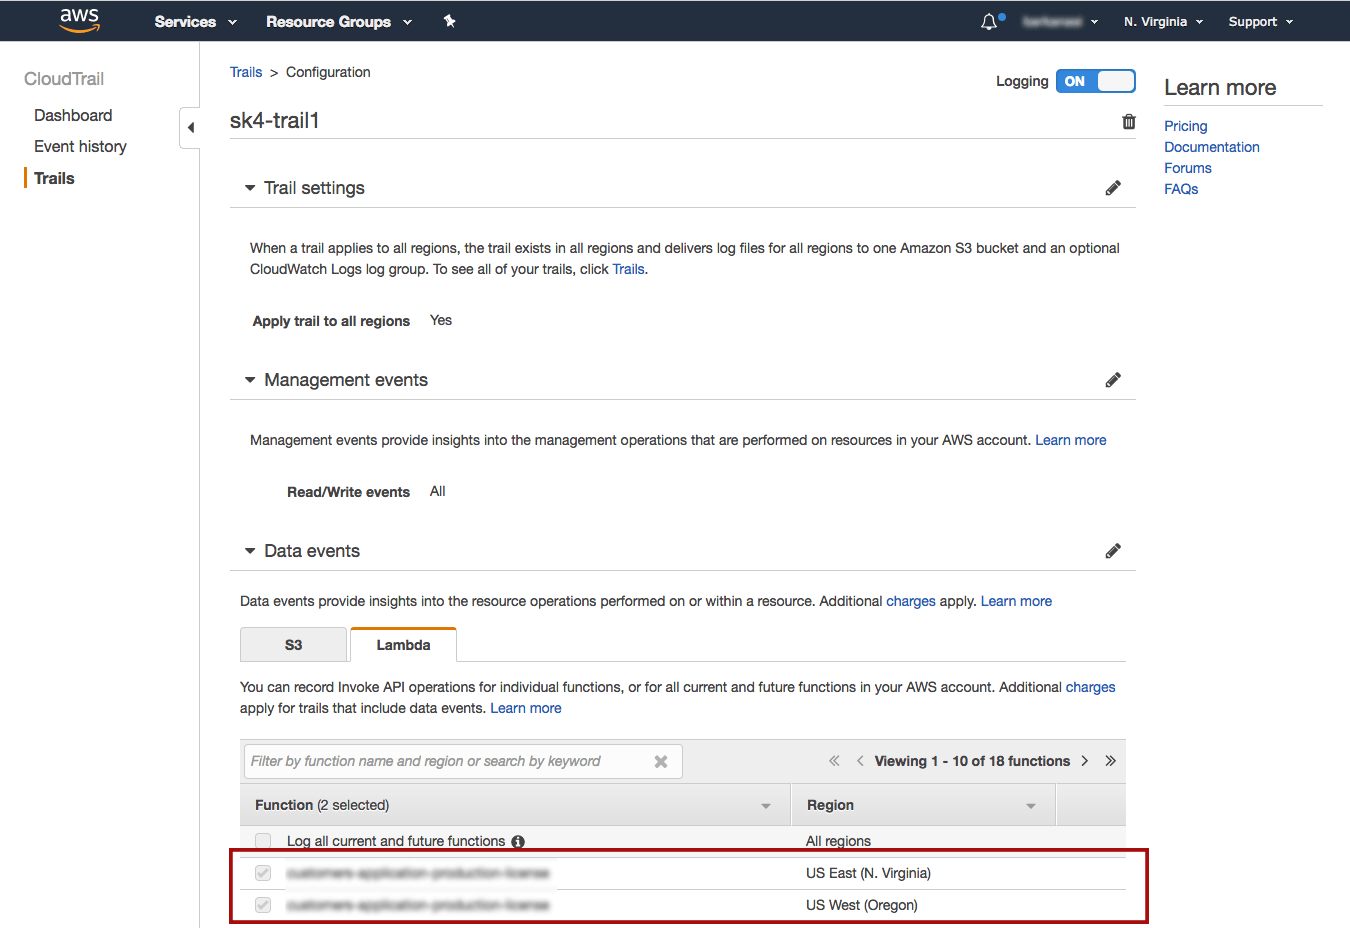Open the Support dropdown menu

(1261, 21)
